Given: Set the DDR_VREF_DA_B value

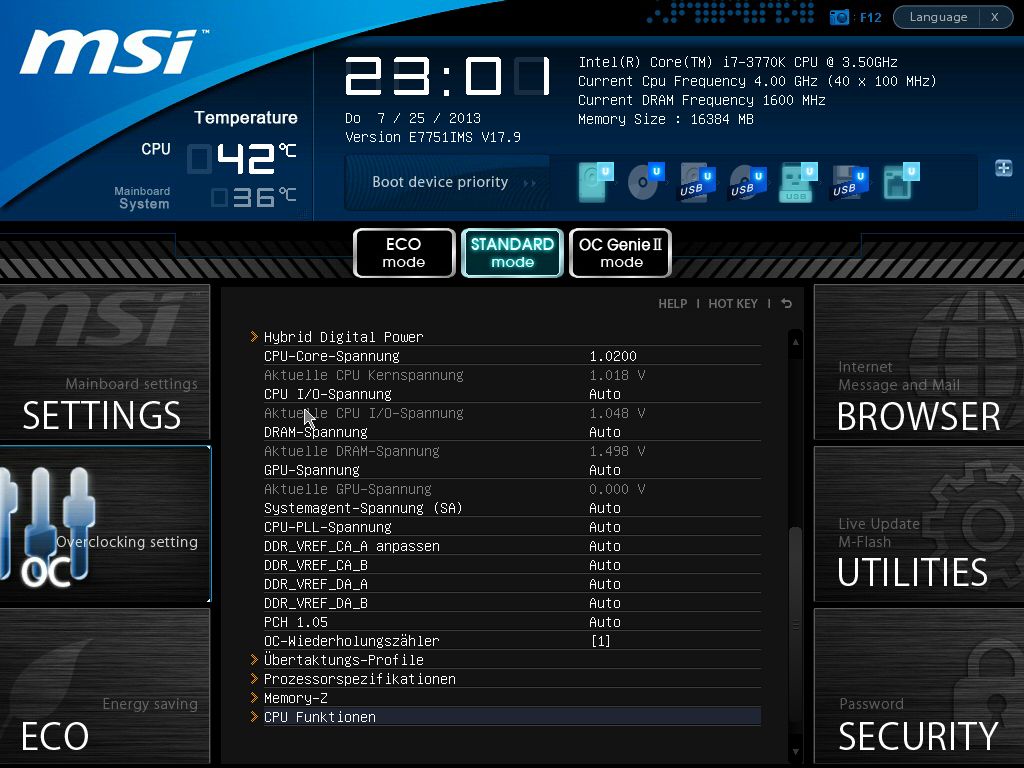Looking at the screenshot, I should pyautogui.click(x=605, y=602).
